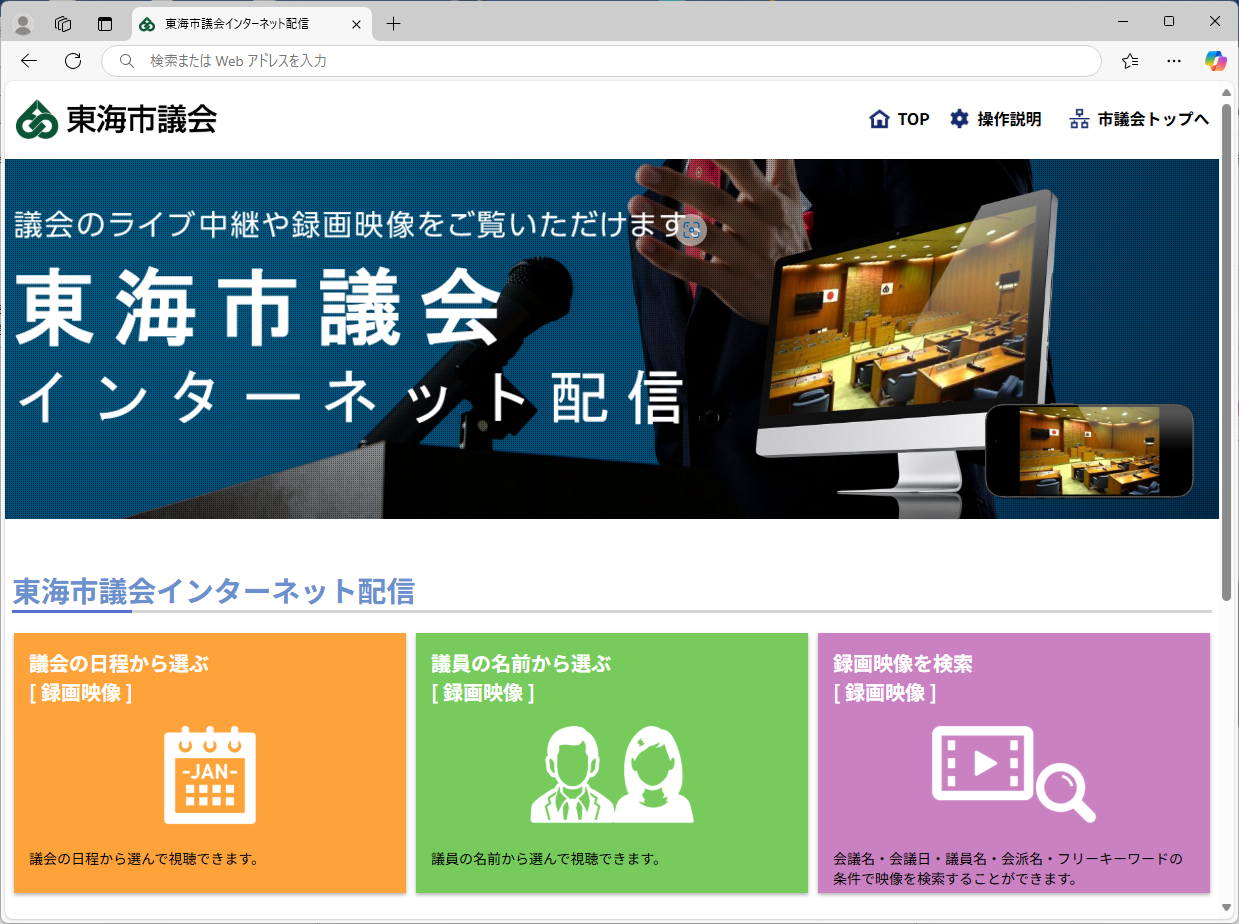Click the home icon next to TOP

[x=879, y=119]
